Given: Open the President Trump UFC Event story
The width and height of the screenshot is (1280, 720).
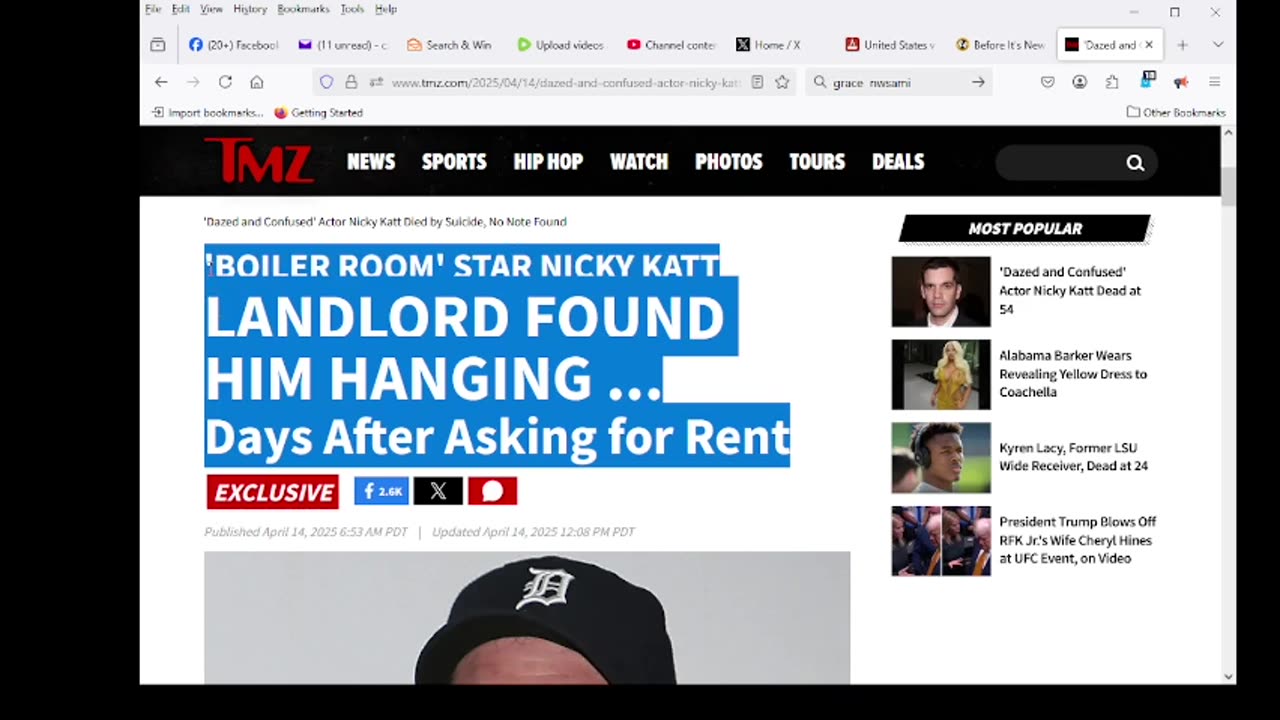Looking at the screenshot, I should coord(1077,540).
